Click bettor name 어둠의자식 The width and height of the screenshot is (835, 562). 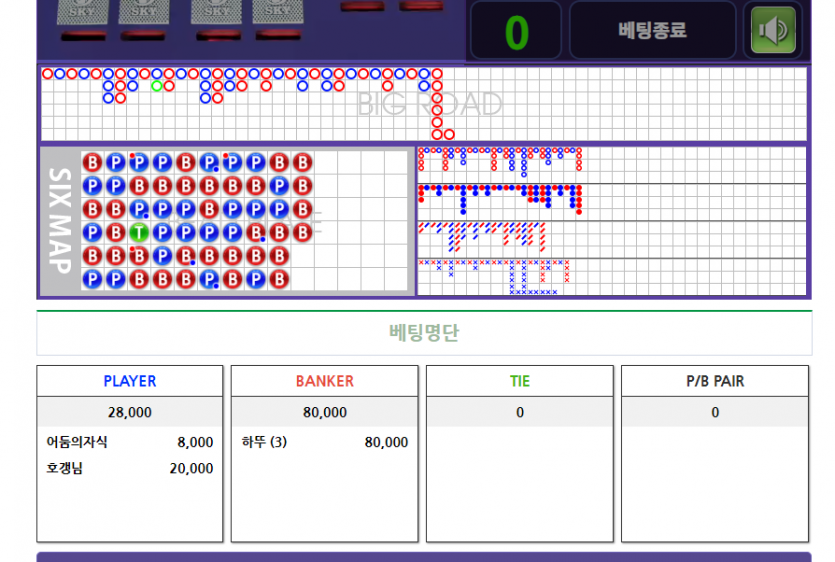(x=77, y=442)
